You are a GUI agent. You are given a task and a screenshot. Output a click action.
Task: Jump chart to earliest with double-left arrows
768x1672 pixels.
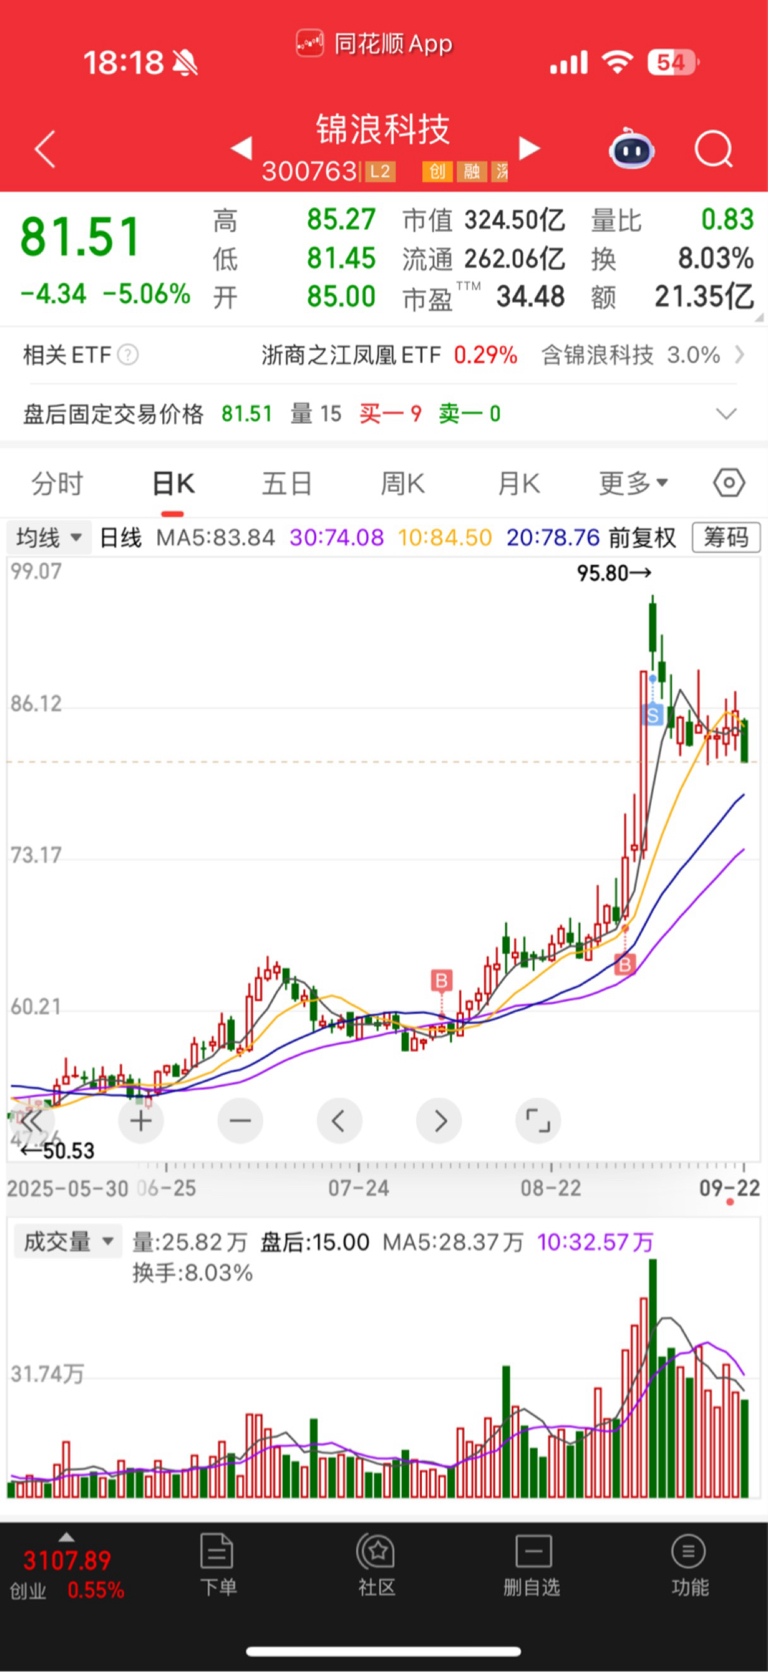(x=30, y=1121)
